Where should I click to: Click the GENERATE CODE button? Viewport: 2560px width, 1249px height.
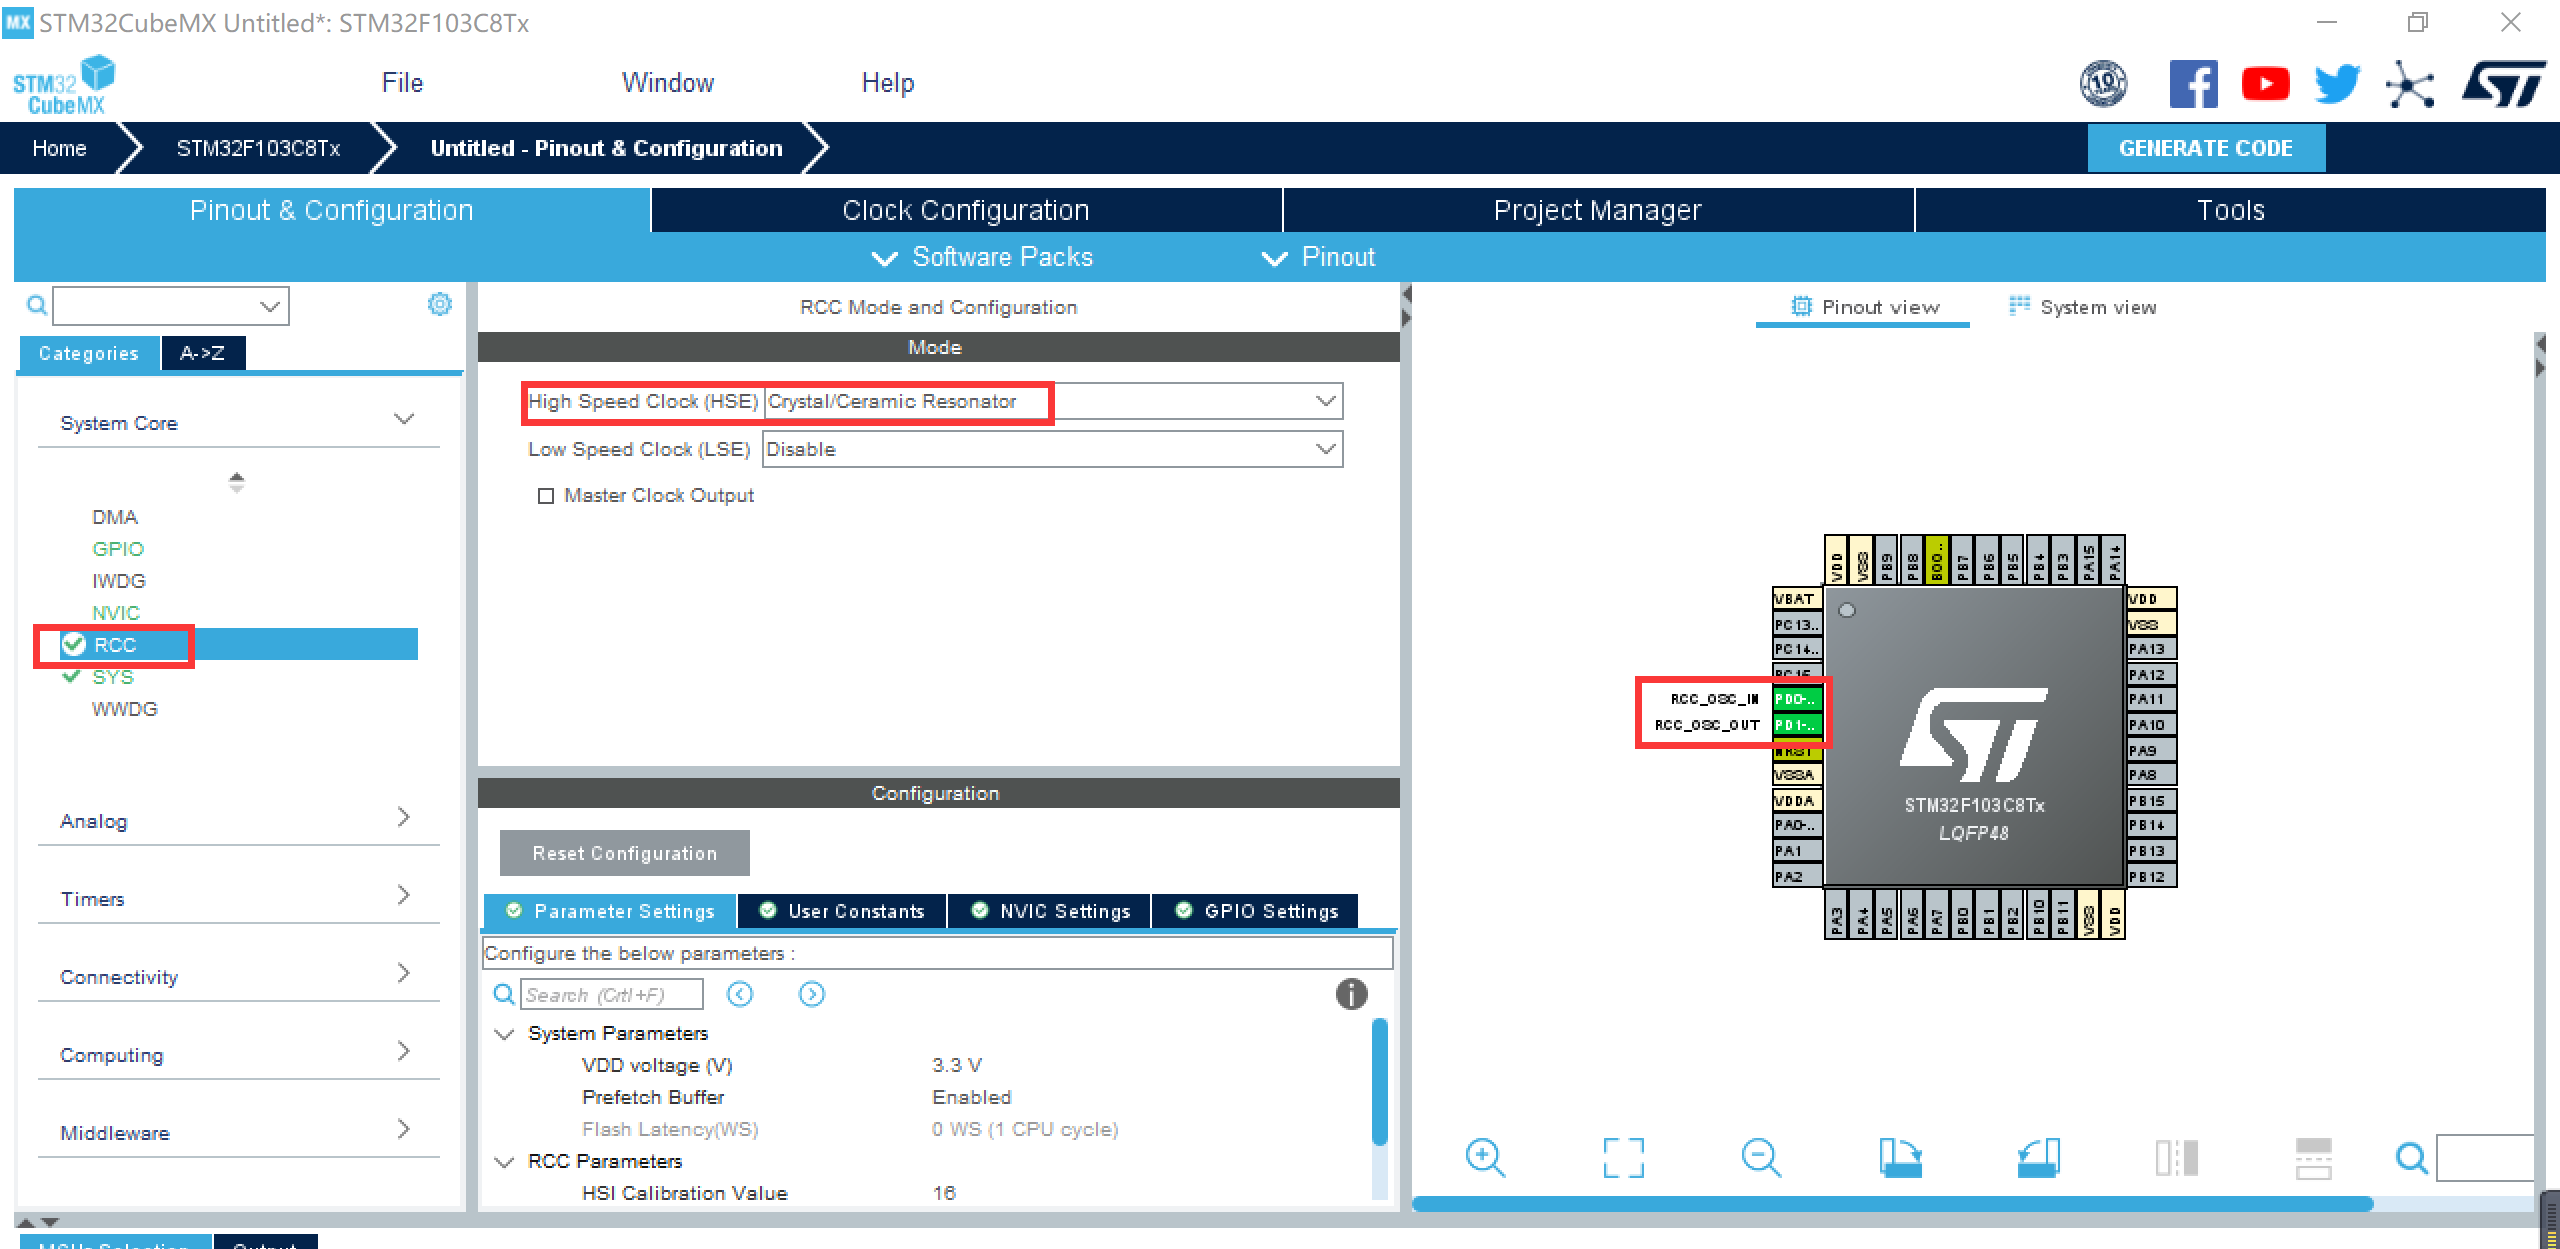coord(2205,148)
